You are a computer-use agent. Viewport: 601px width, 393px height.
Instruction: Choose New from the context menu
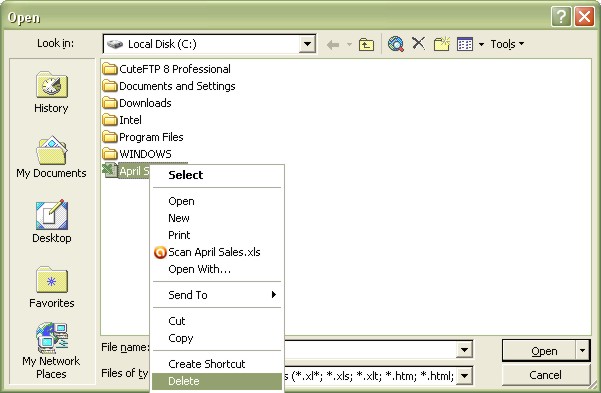pos(217,218)
